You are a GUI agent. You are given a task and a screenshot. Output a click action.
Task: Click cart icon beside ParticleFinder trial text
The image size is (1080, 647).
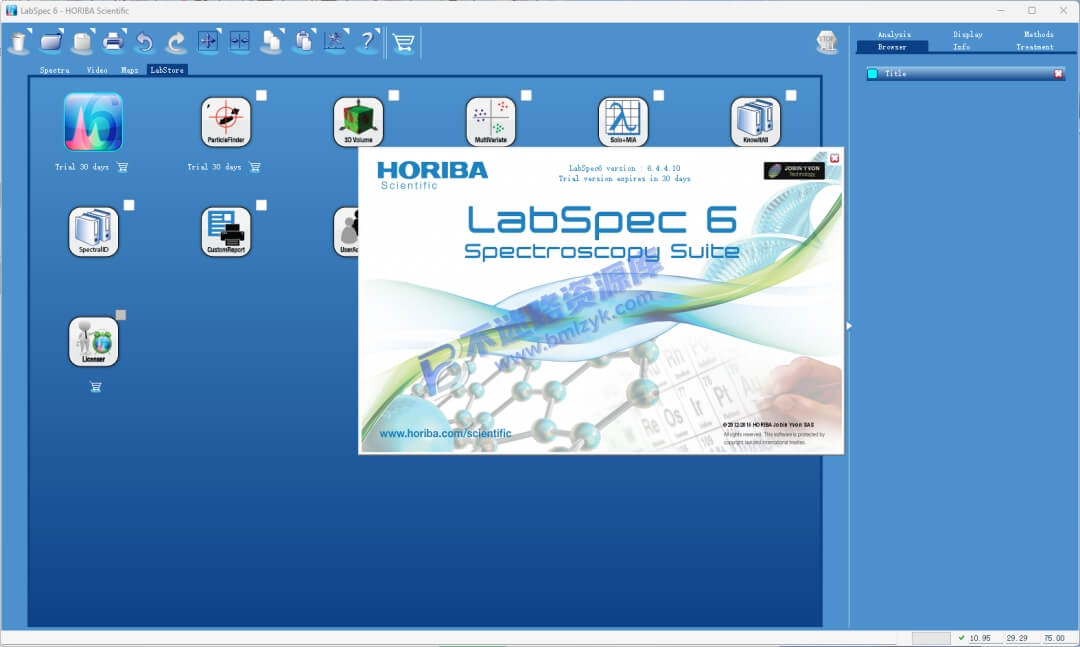[x=255, y=167]
